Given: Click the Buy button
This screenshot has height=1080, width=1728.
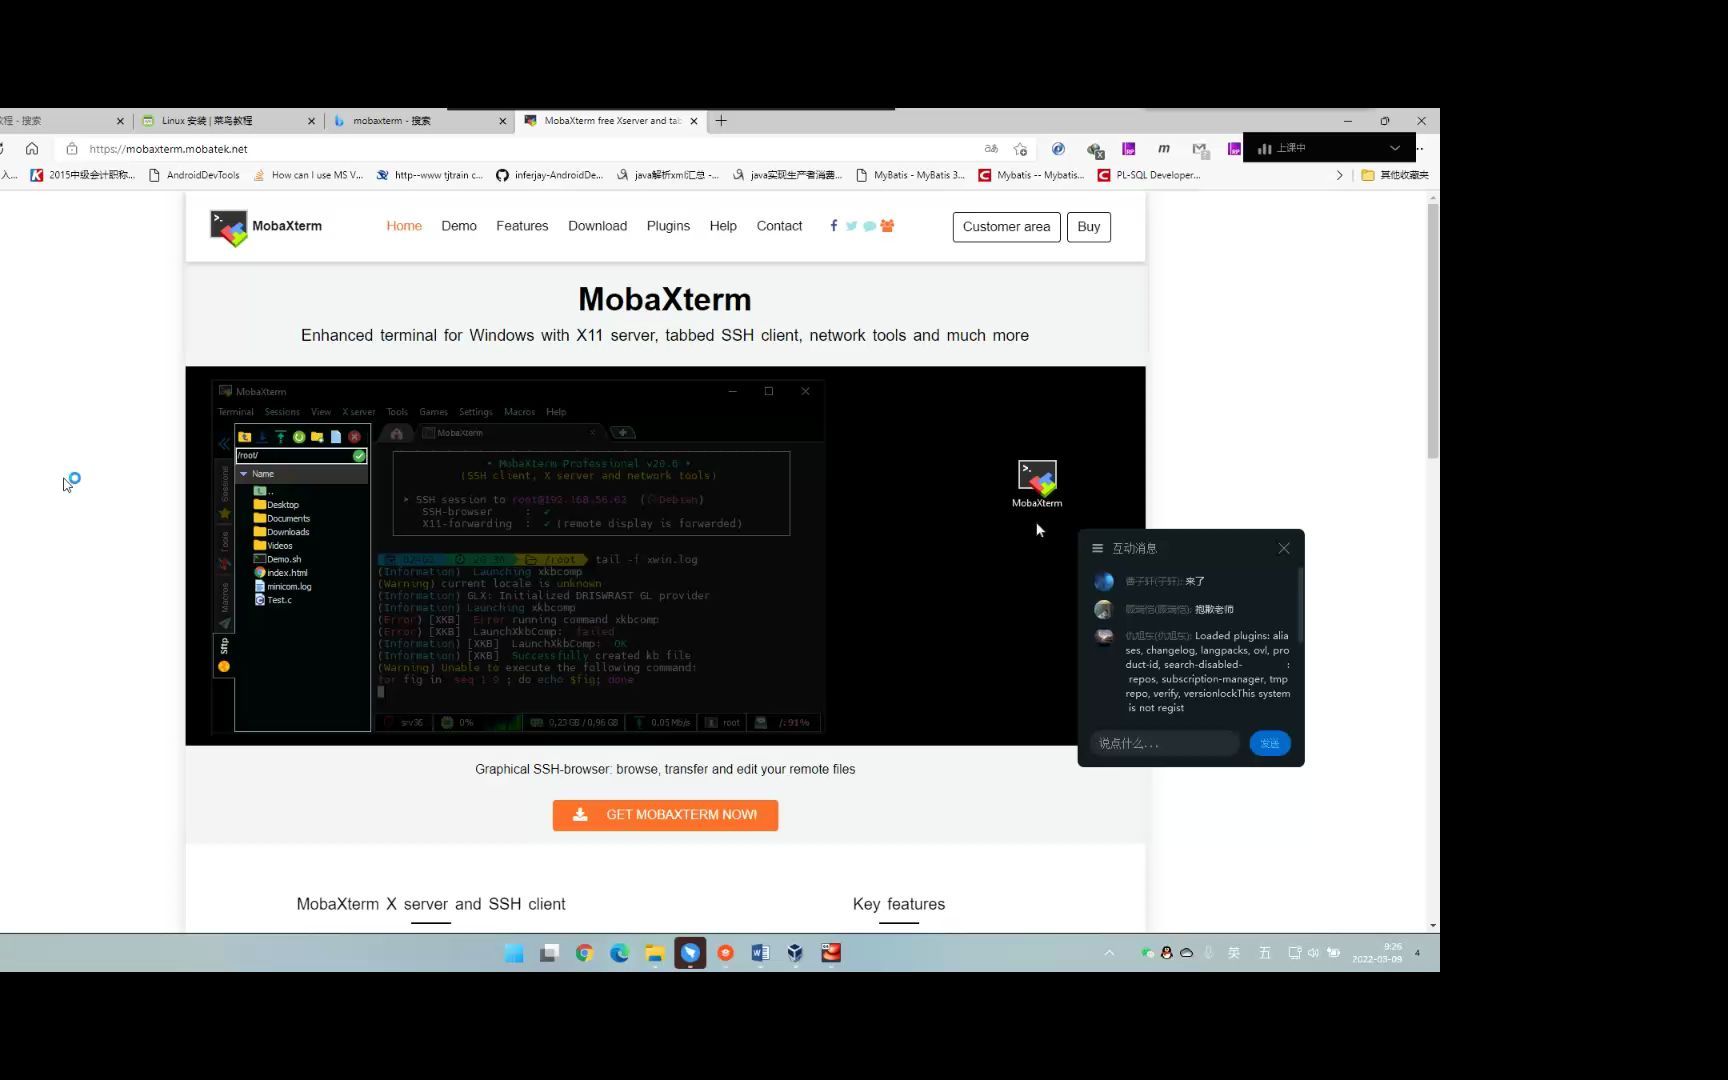Looking at the screenshot, I should [1089, 227].
